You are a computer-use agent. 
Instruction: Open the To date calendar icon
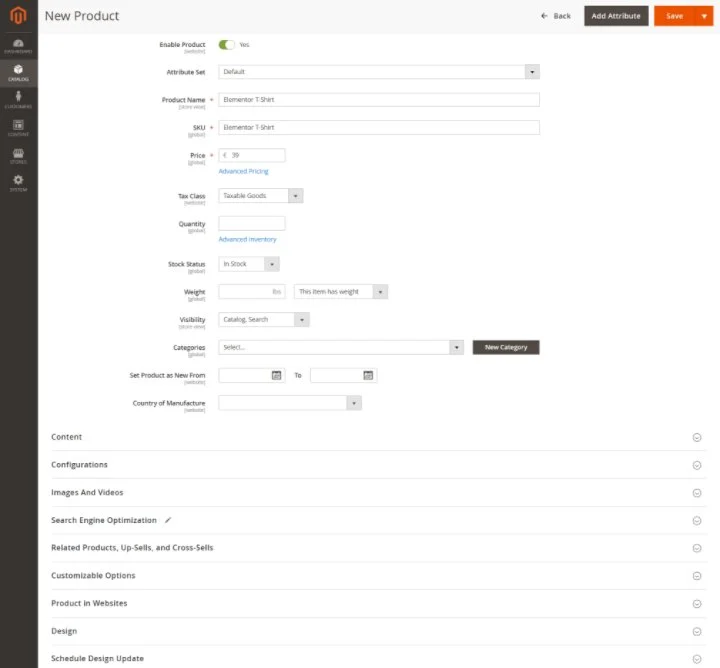click(368, 376)
